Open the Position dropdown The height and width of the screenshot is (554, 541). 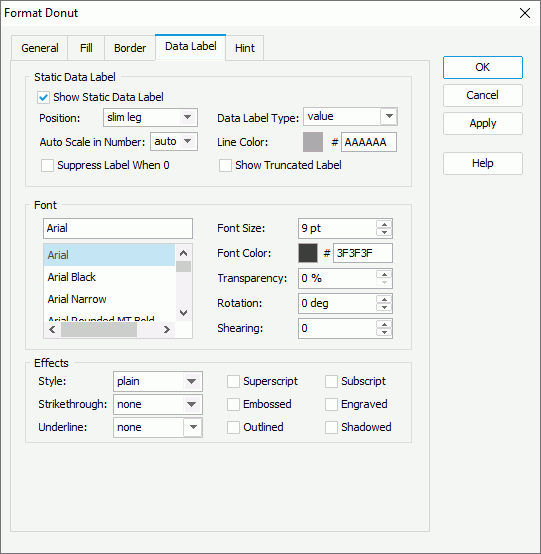(150, 117)
